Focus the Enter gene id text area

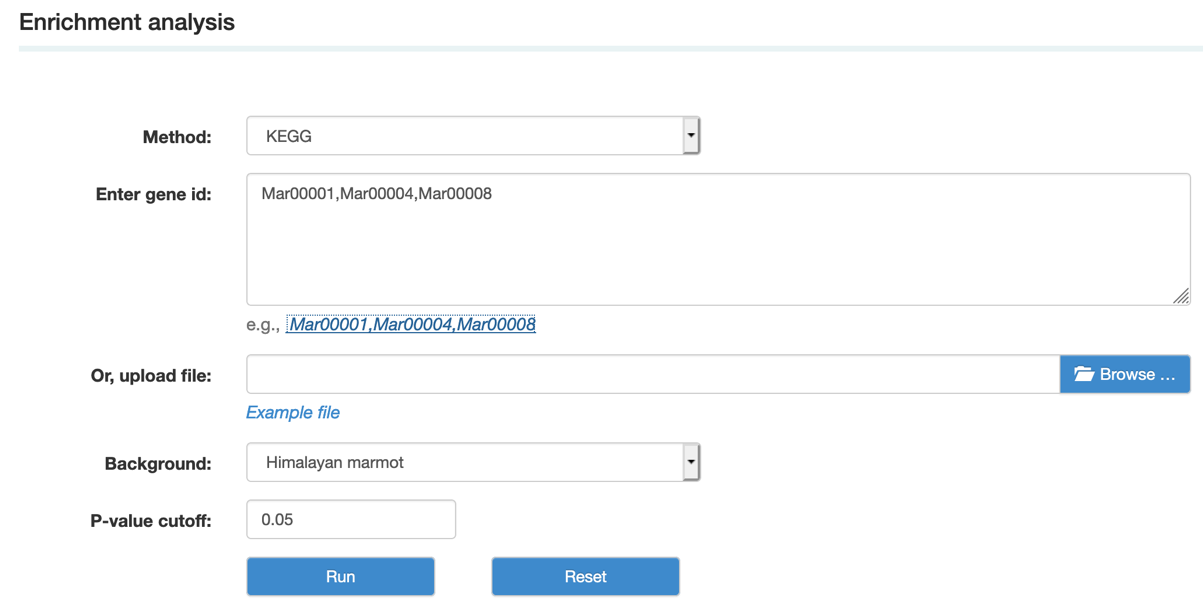[x=718, y=240]
